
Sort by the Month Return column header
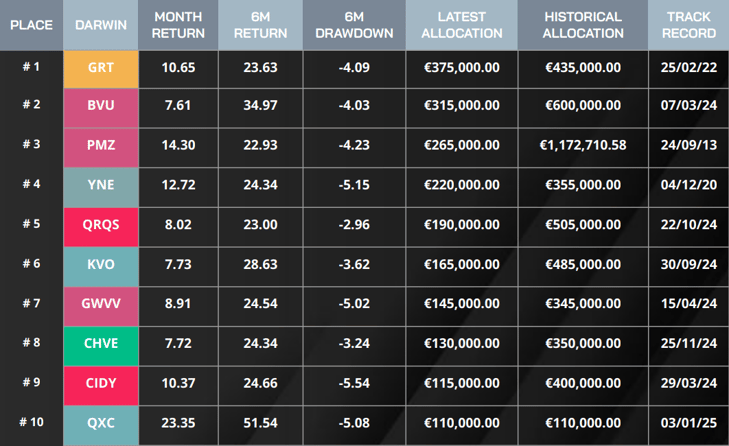pos(179,25)
